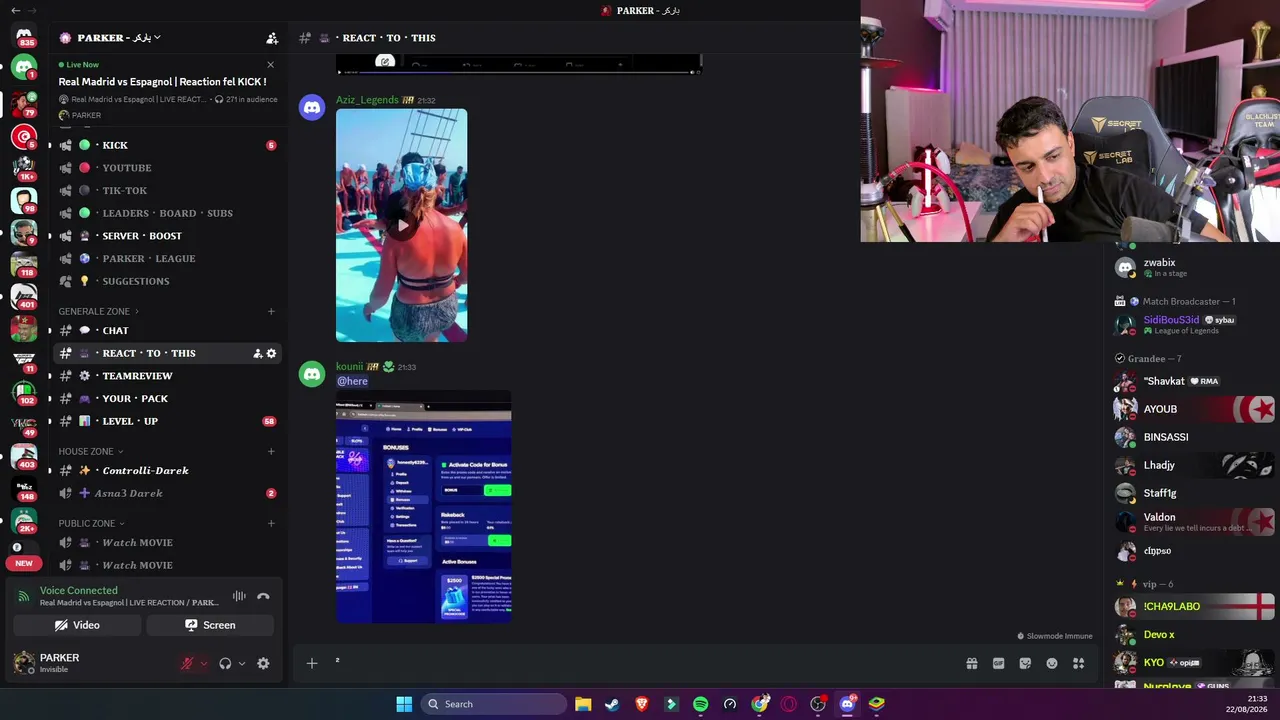1280x720 pixels.
Task: Open the GIF picker
Action: click(998, 663)
